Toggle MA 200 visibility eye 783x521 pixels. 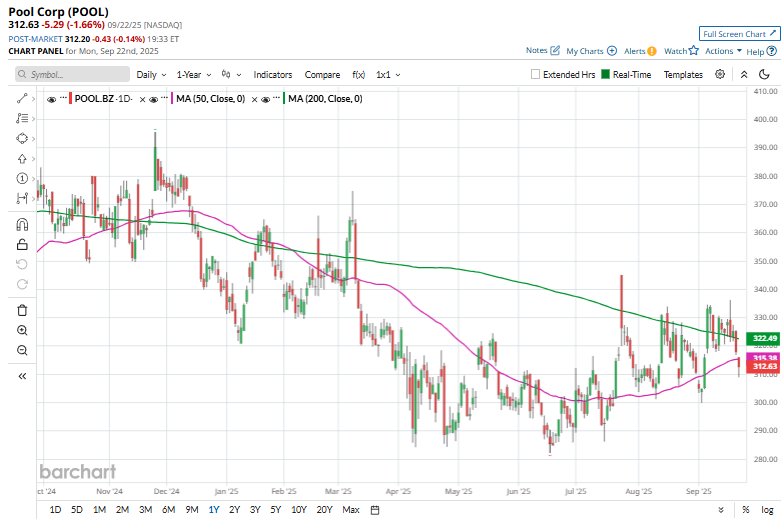[265, 99]
